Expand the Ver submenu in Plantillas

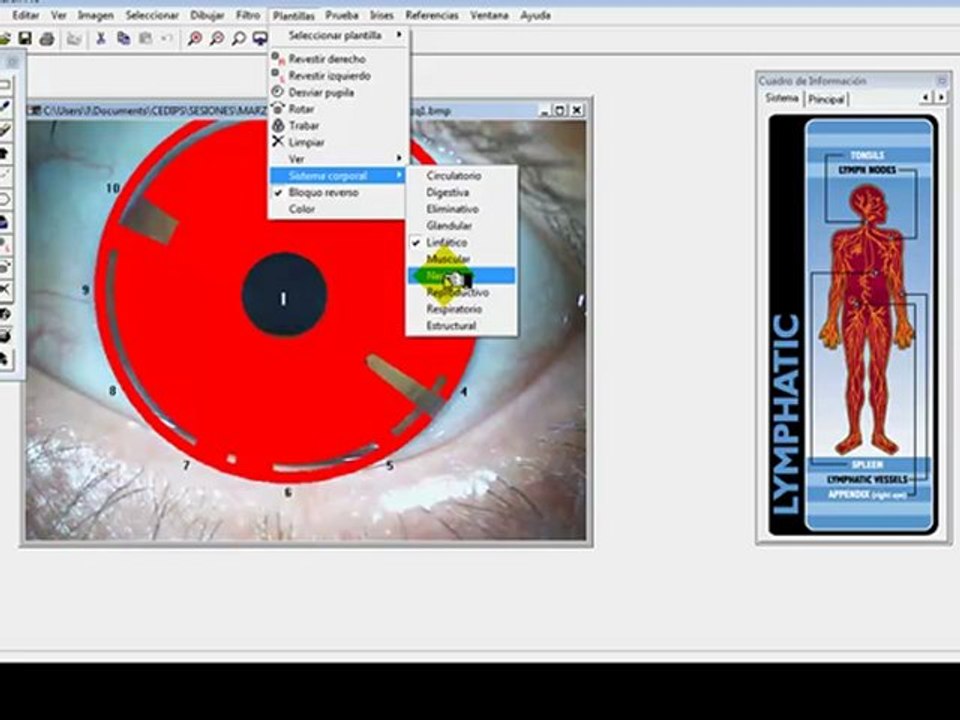click(337, 159)
